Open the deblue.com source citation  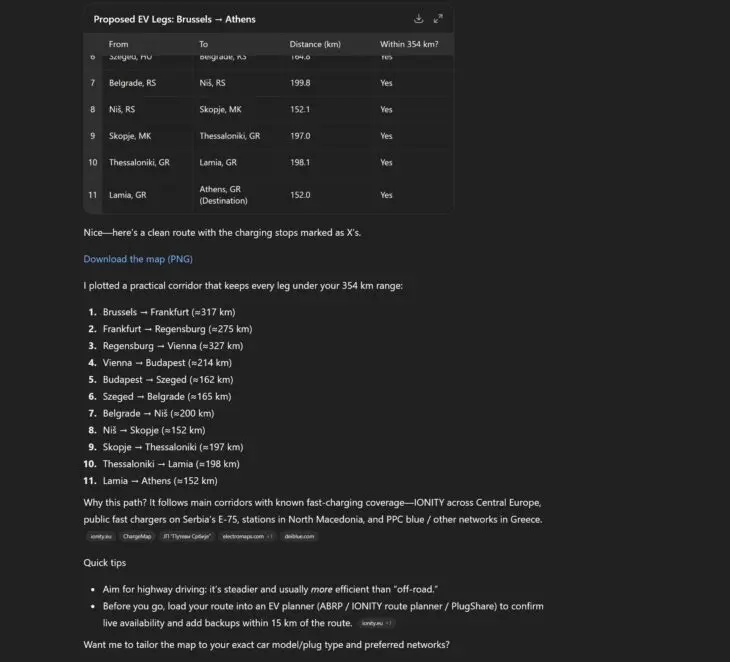point(299,537)
